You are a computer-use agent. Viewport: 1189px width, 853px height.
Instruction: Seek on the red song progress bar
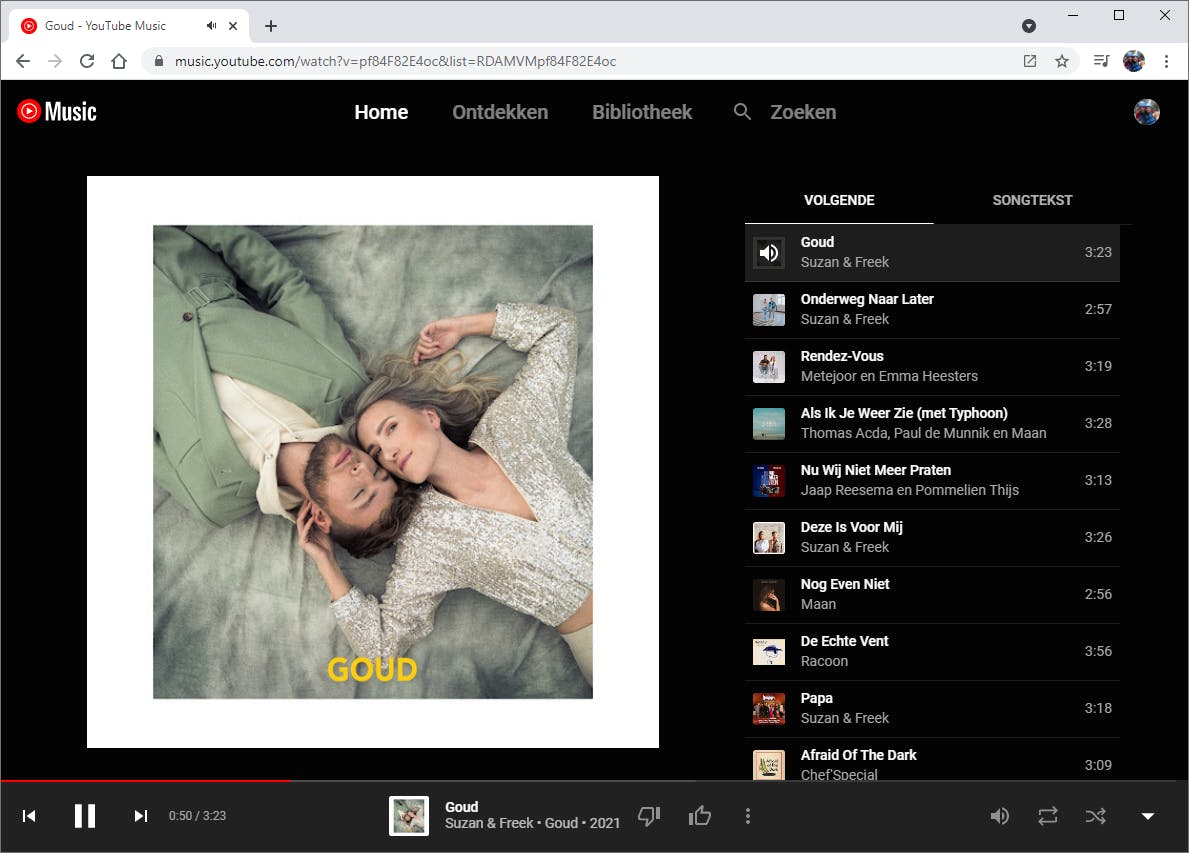click(145, 780)
